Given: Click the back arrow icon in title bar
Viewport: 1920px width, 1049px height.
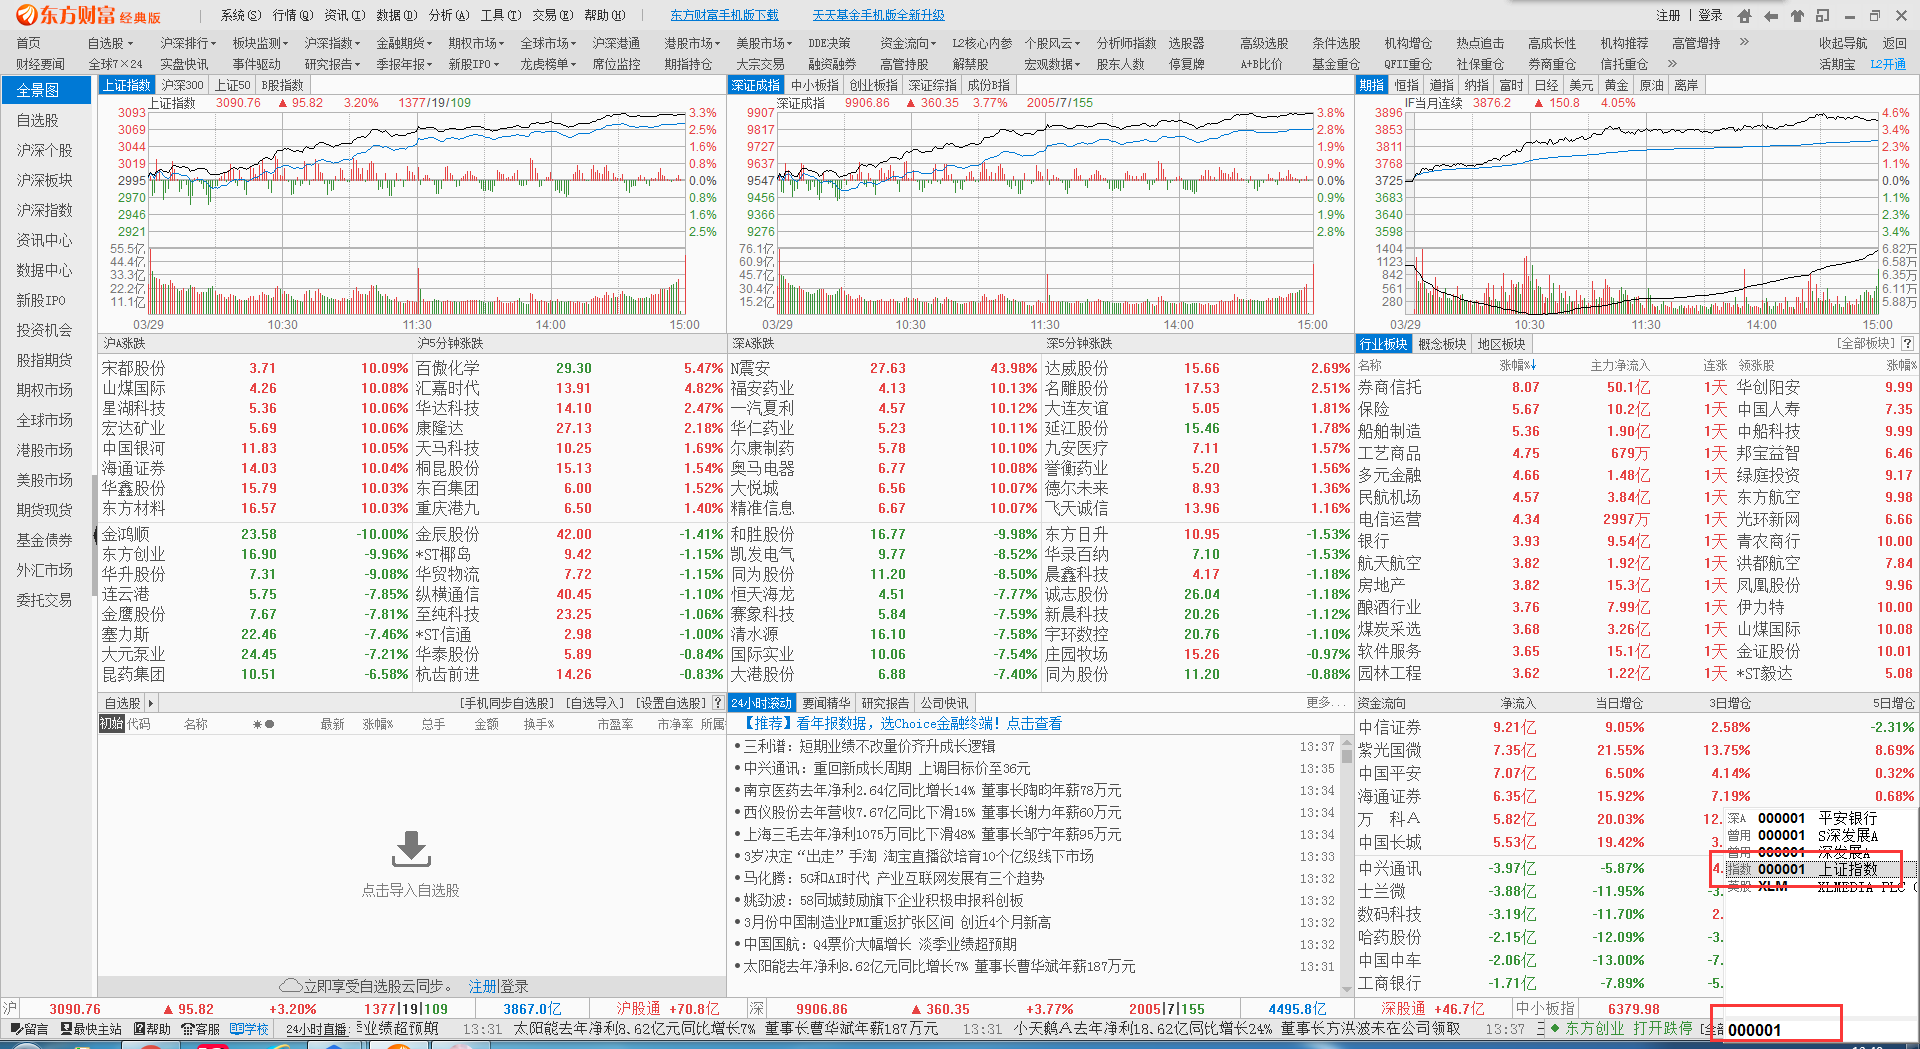Looking at the screenshot, I should (1771, 15).
